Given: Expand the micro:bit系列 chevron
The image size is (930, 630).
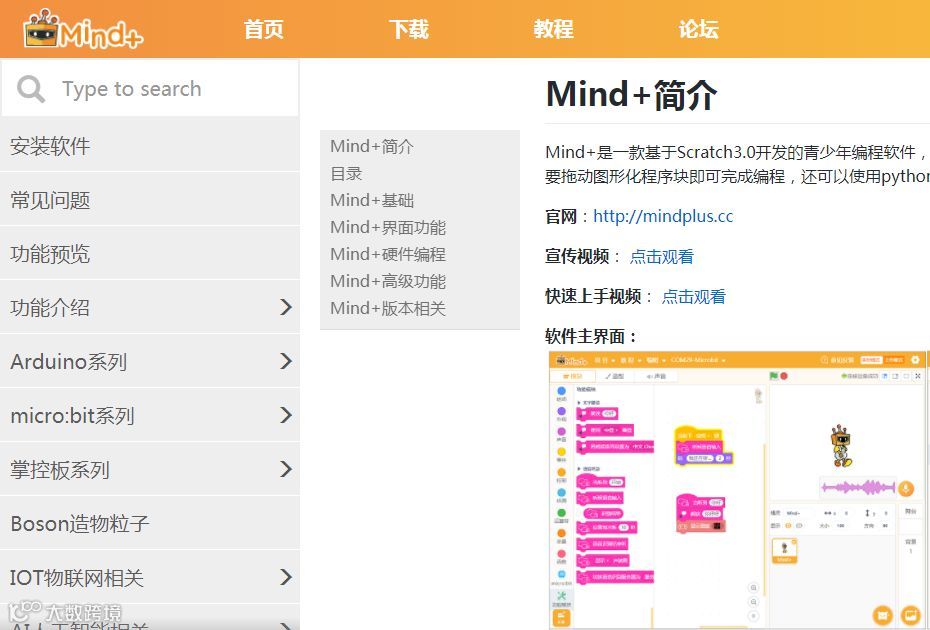Looking at the screenshot, I should [286, 415].
